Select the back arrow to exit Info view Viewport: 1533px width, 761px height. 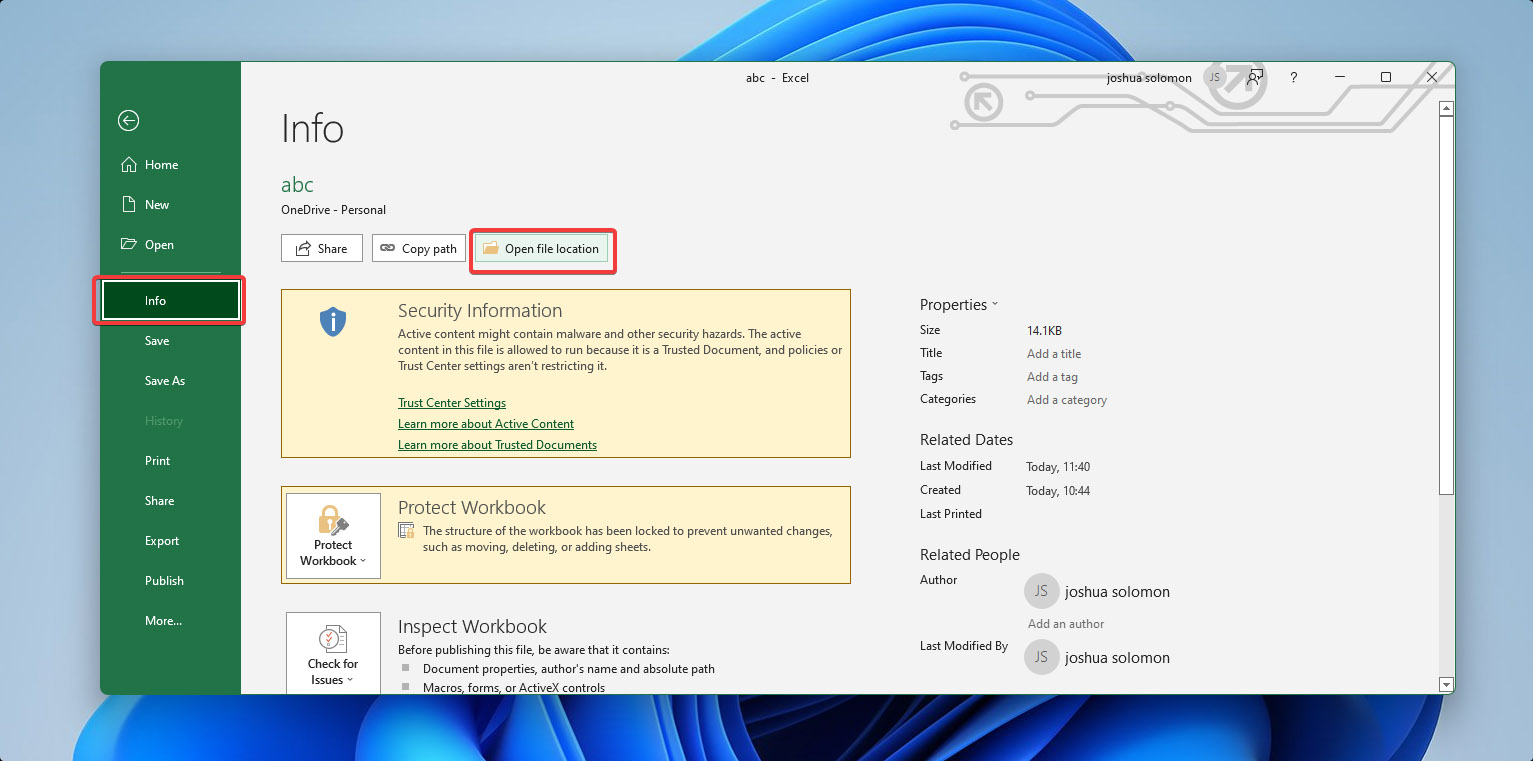[x=128, y=120]
